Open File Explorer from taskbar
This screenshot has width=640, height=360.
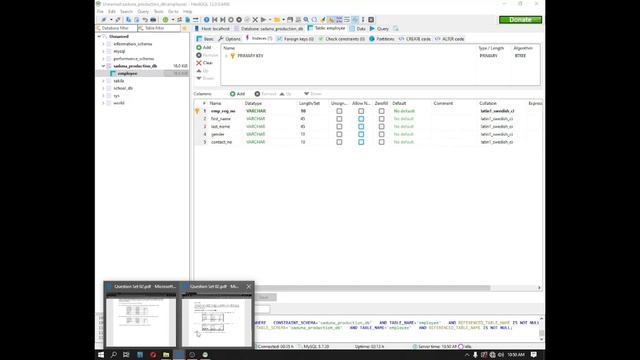(166, 355)
